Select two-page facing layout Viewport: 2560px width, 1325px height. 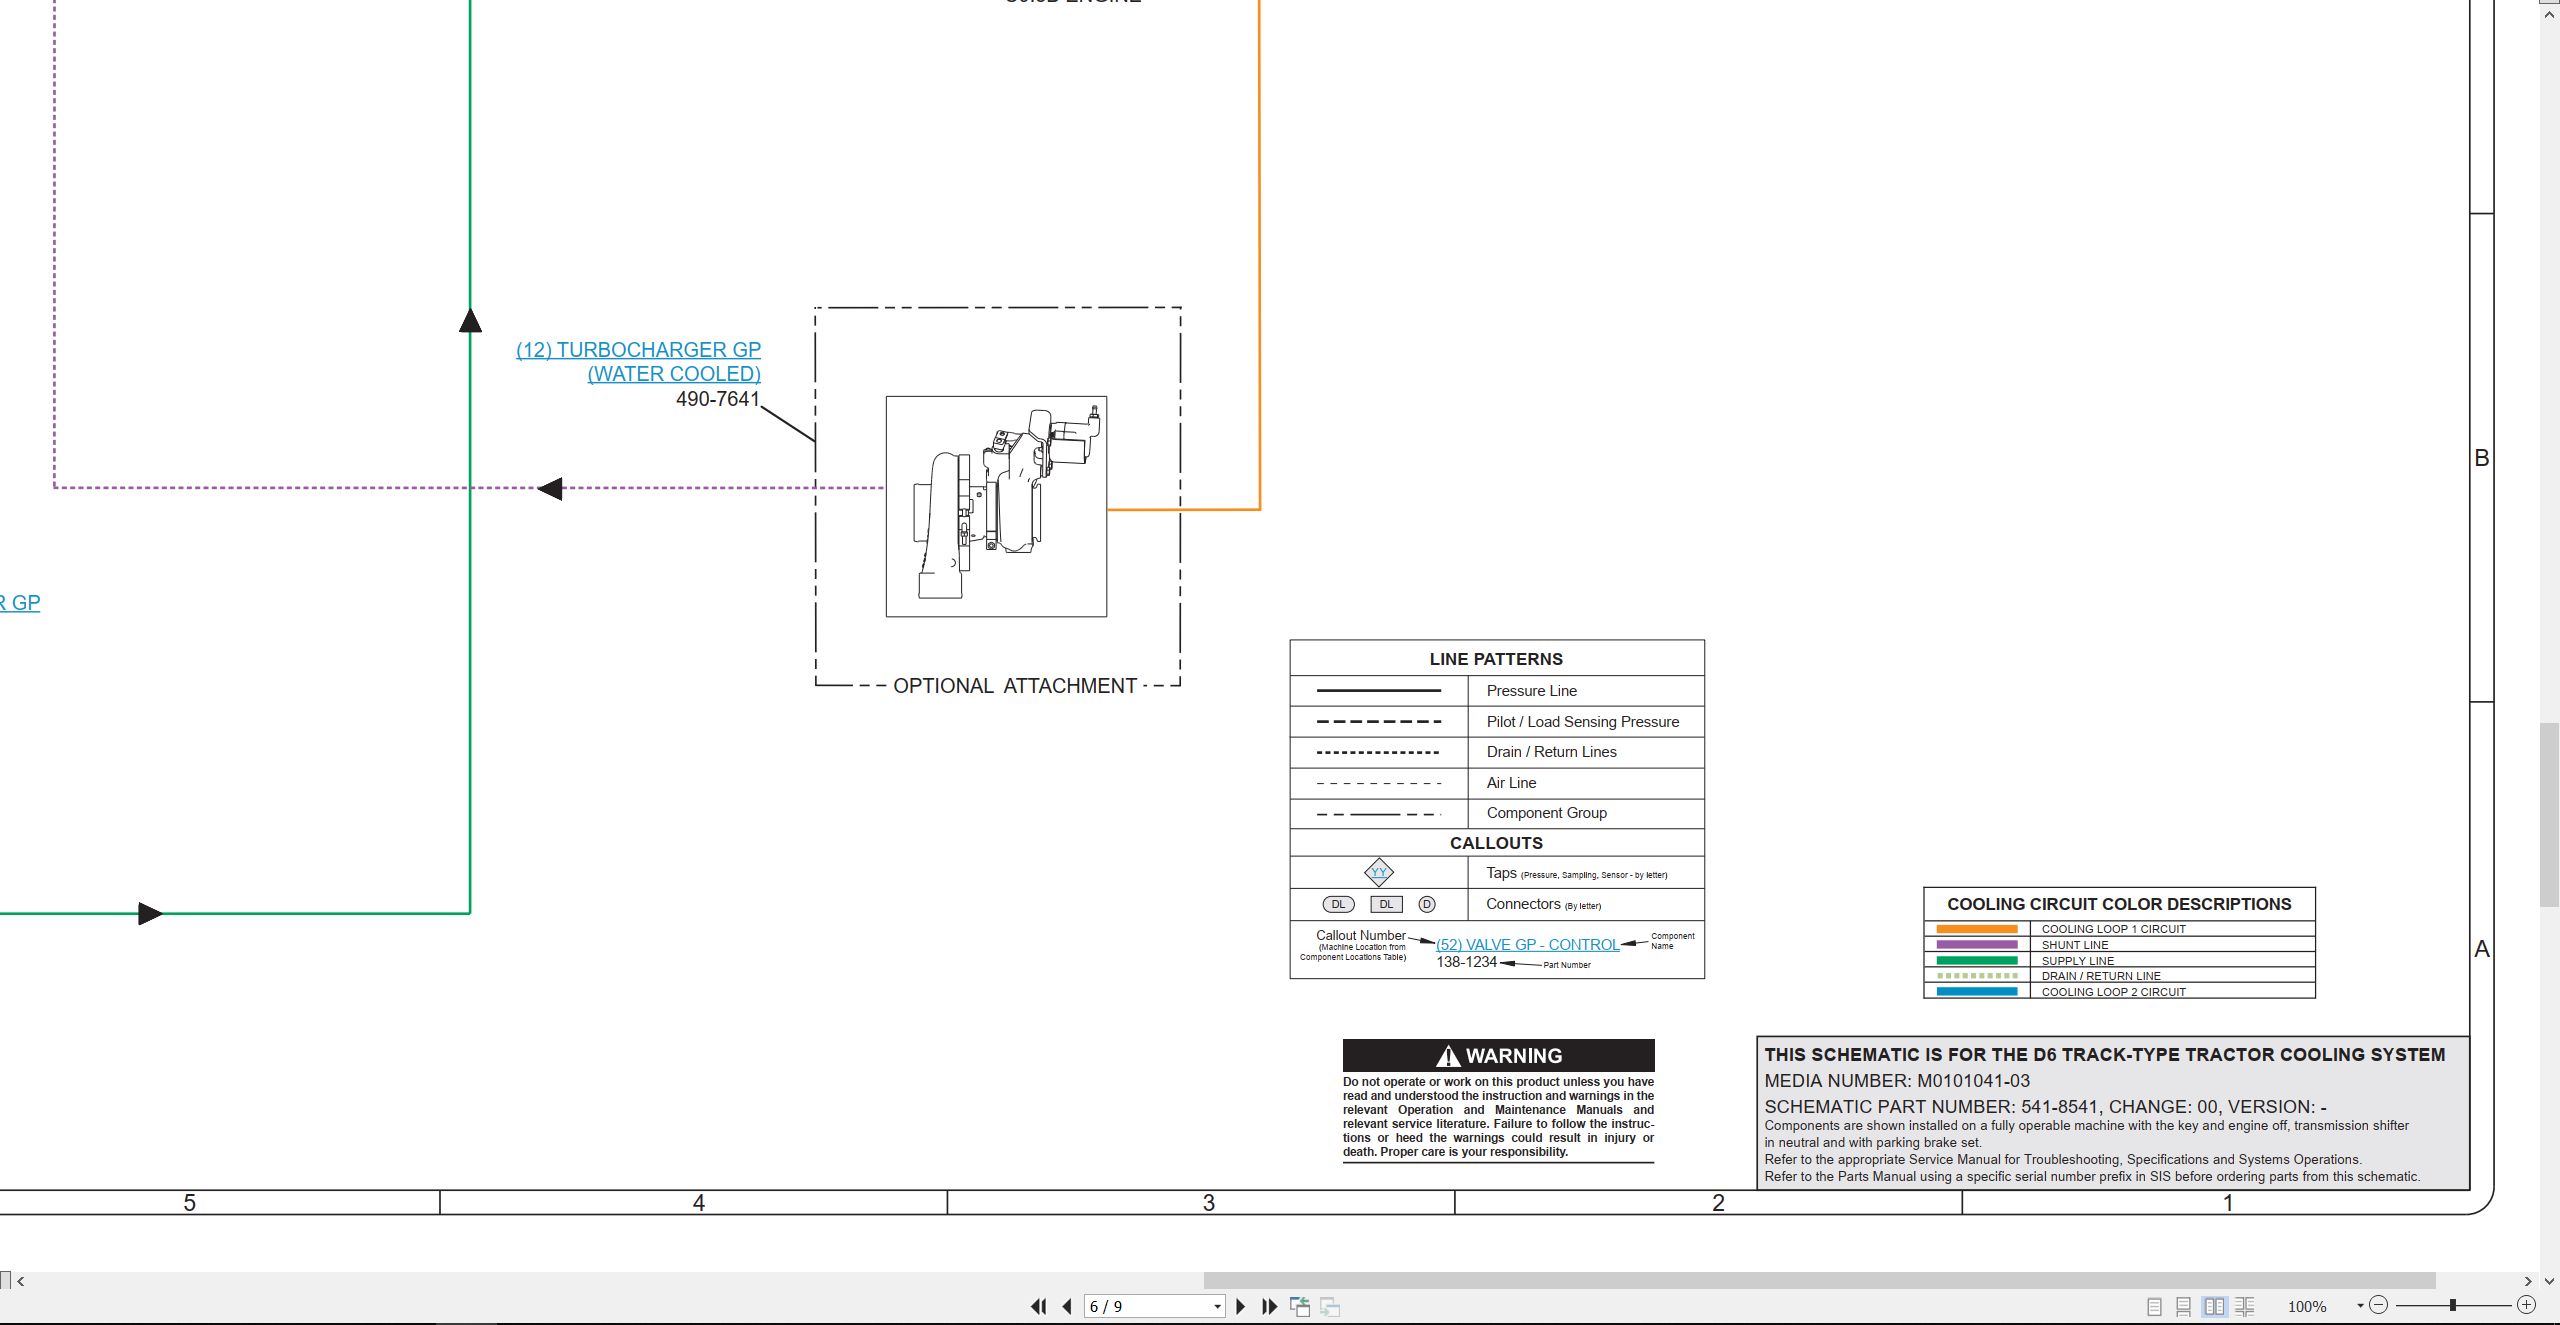(2214, 1306)
